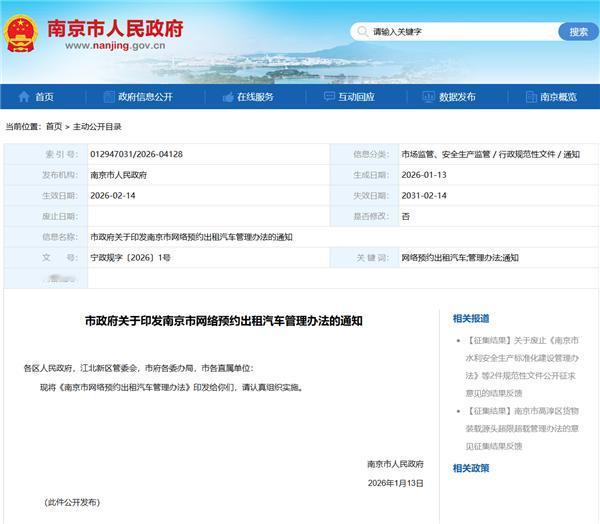Click the bold article title heading
This screenshot has height=524, width=600.
tap(223, 321)
